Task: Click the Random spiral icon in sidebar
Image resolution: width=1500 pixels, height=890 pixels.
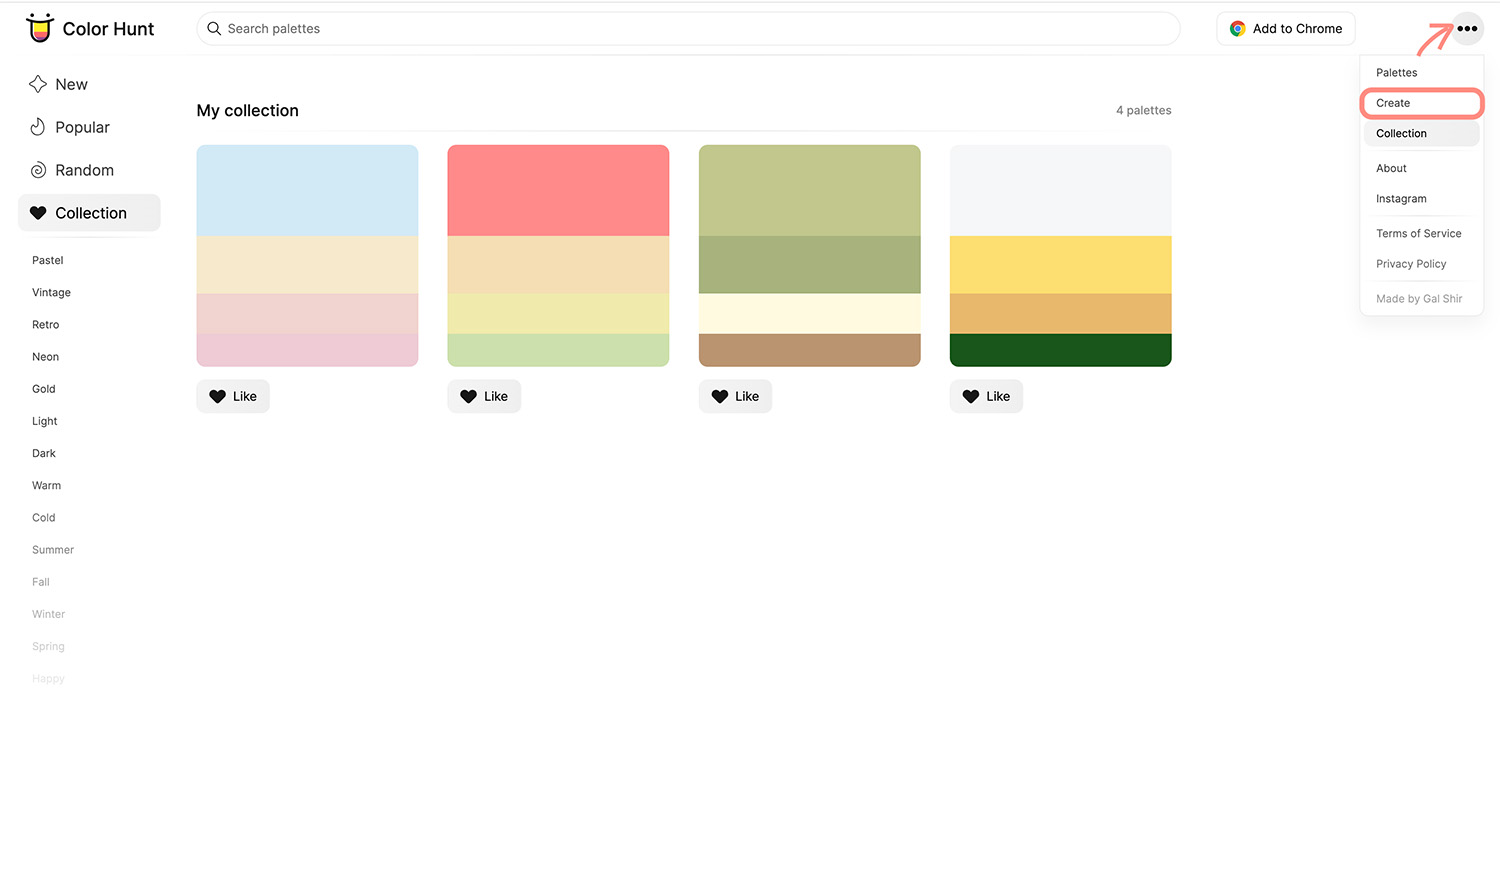Action: pyautogui.click(x=38, y=170)
